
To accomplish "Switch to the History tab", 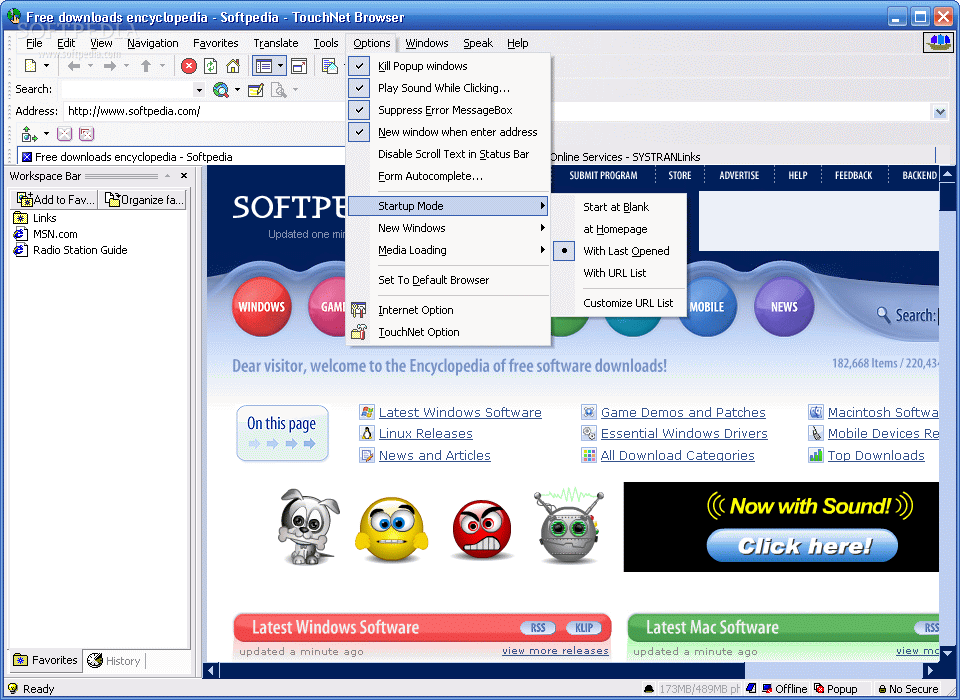I will tap(114, 661).
